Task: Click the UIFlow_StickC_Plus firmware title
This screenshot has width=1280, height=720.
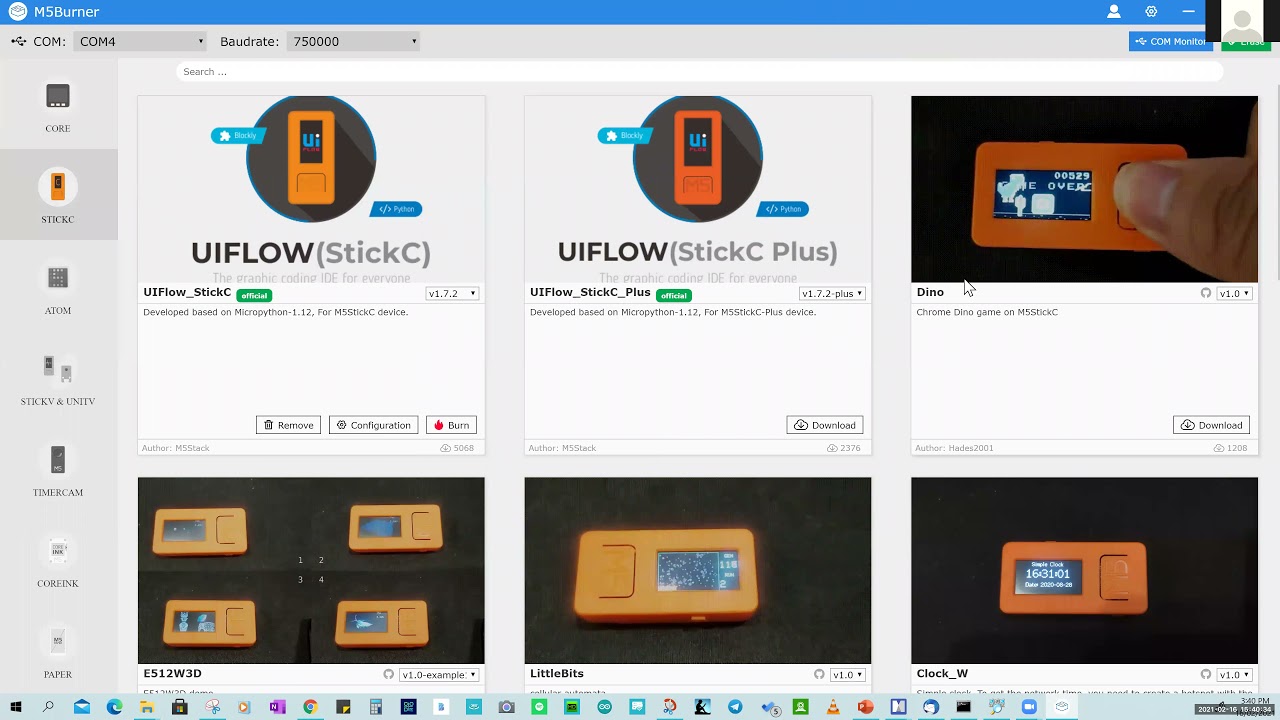Action: tap(590, 292)
